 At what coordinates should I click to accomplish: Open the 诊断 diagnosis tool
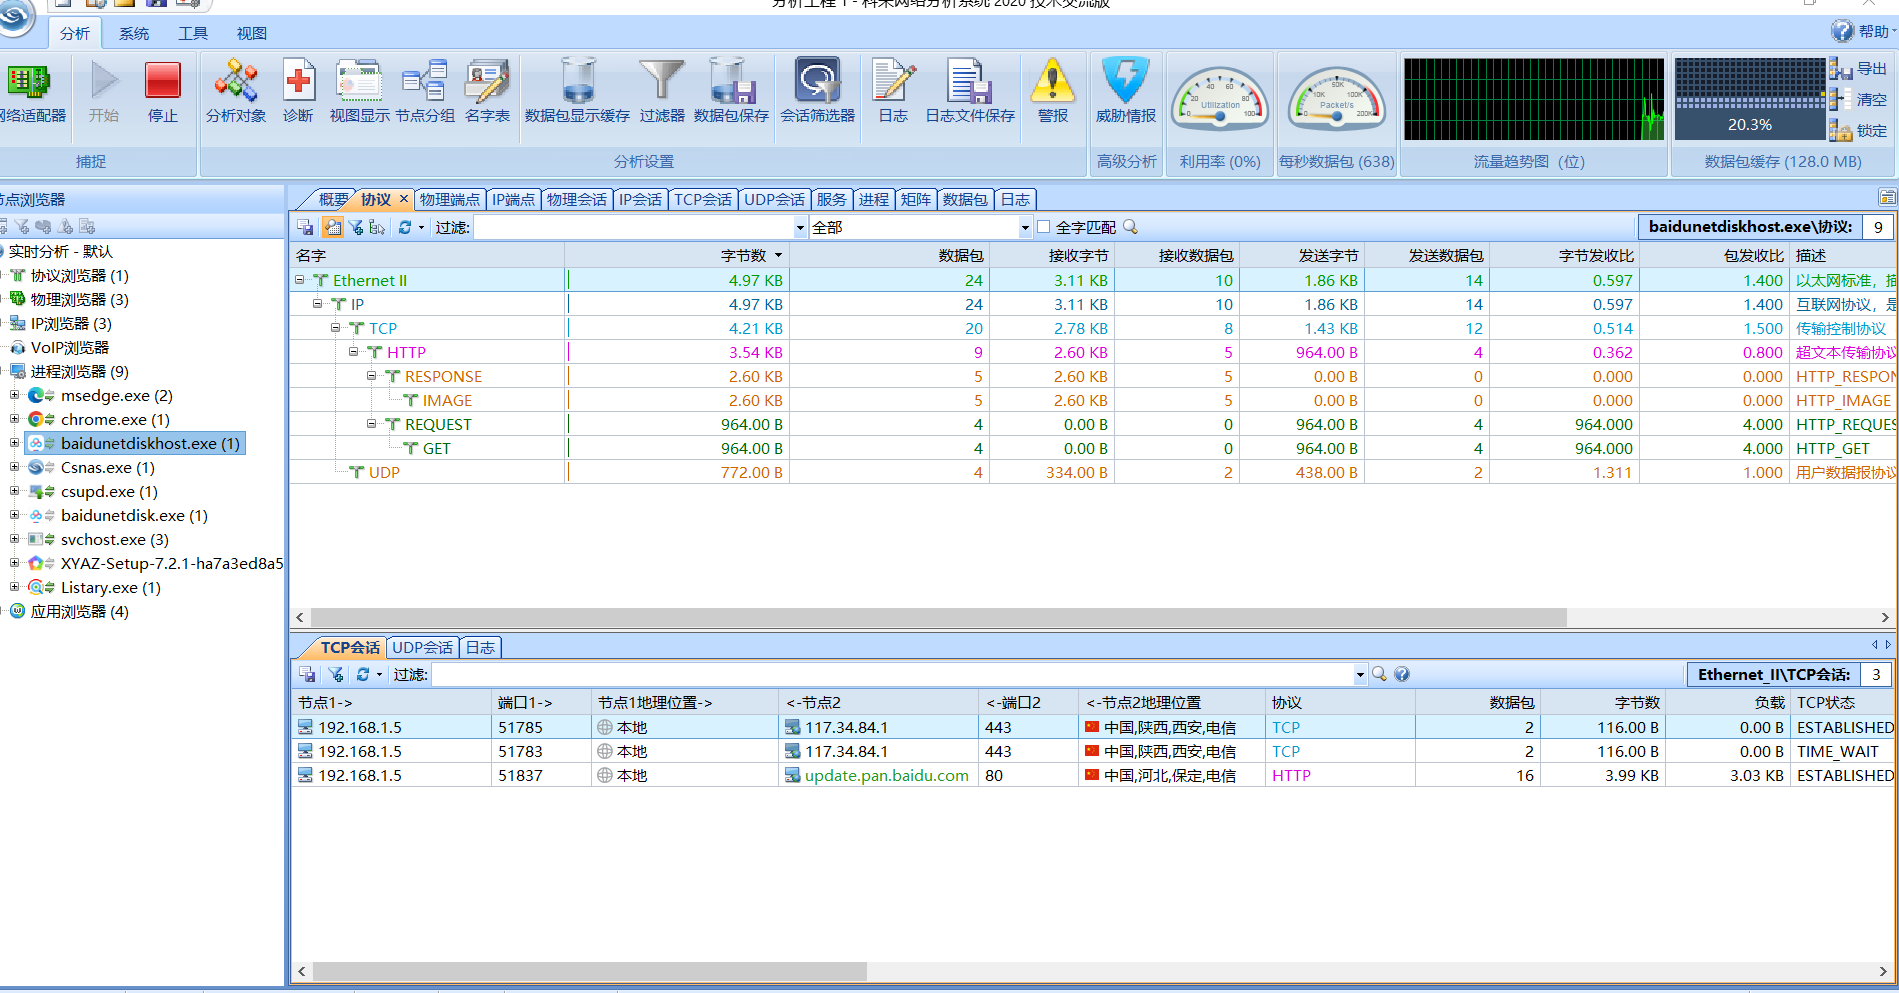click(298, 91)
